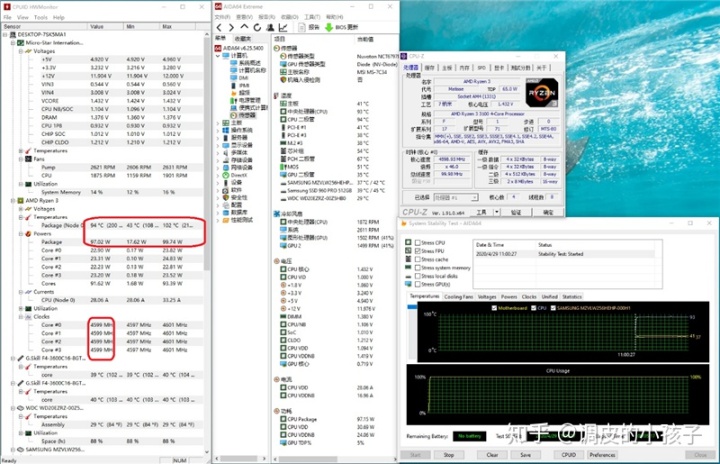Click the Stress CPU chip icon

[408, 242]
